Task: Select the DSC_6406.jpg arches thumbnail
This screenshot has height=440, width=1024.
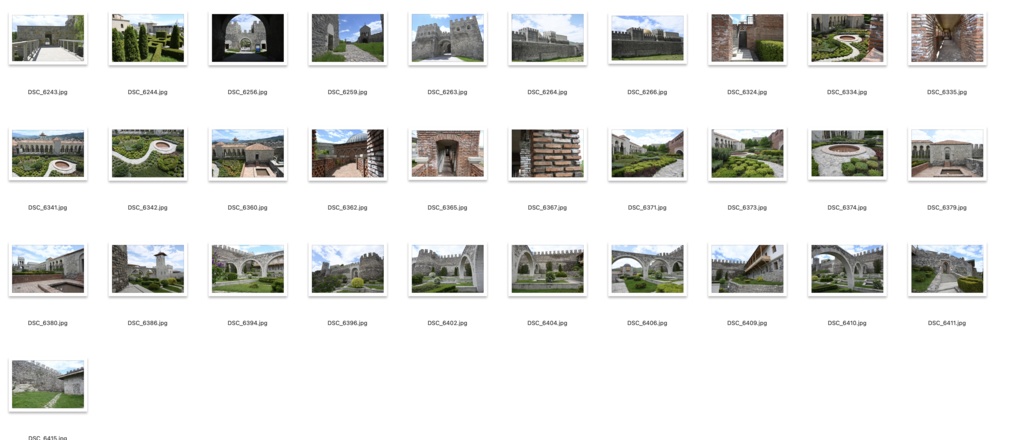Action: (x=647, y=269)
